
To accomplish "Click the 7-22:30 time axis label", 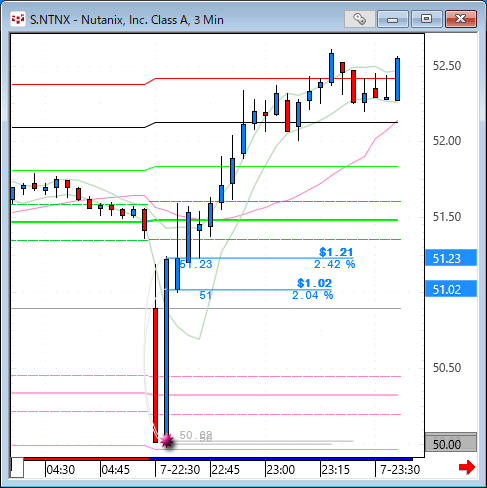I will 180,470.
